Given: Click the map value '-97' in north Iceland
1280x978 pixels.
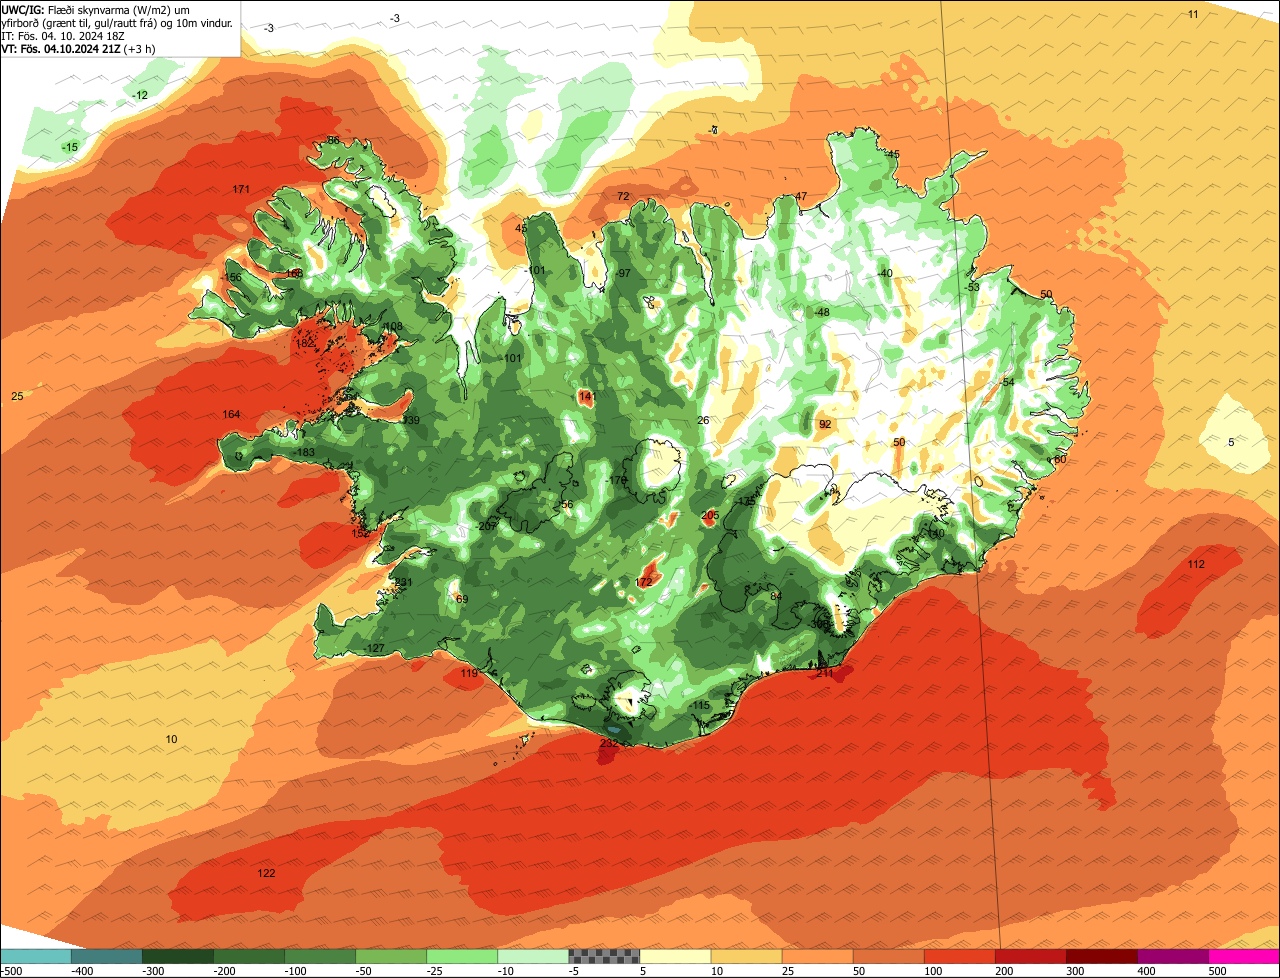Looking at the screenshot, I should click(x=623, y=273).
